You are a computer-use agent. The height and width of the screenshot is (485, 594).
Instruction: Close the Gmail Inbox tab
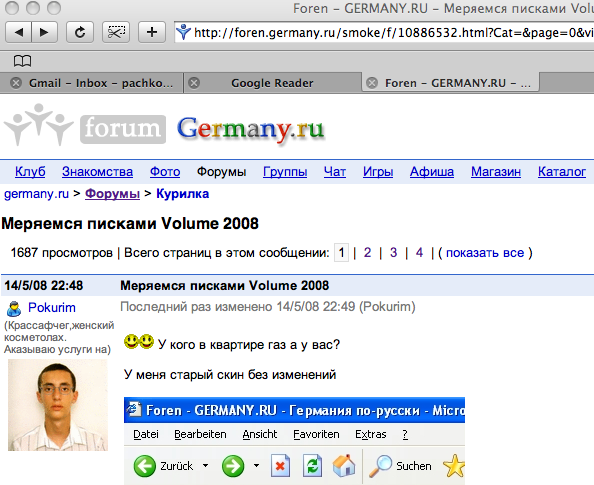click(x=16, y=83)
